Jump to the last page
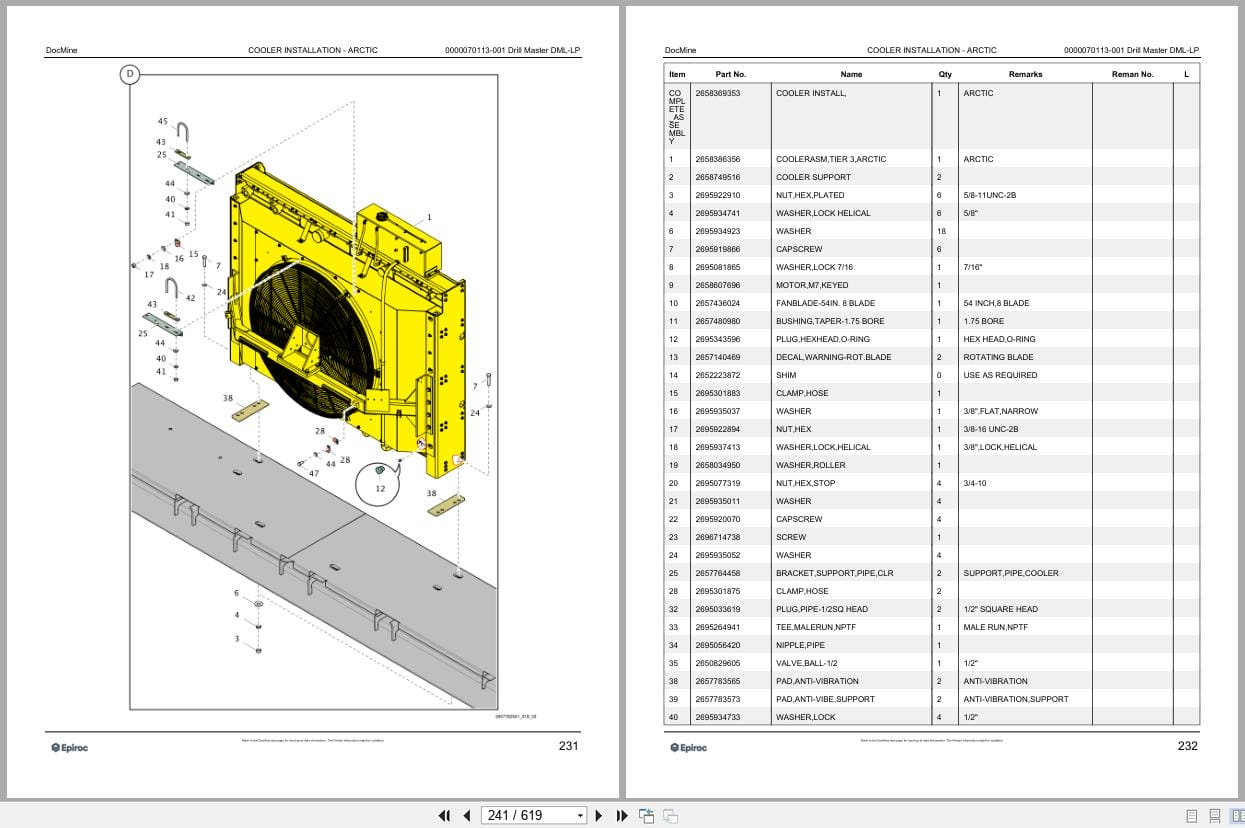The image size is (1245, 828). (x=622, y=815)
